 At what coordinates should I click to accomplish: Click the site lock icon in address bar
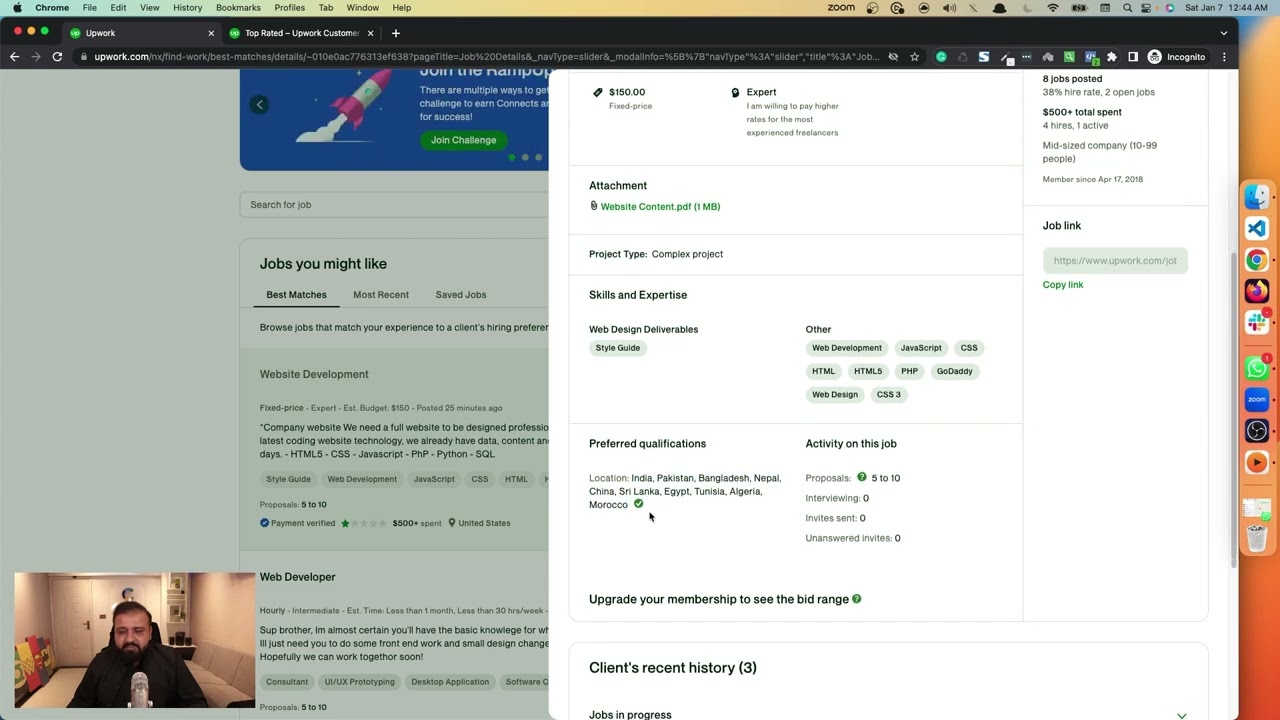click(x=84, y=57)
